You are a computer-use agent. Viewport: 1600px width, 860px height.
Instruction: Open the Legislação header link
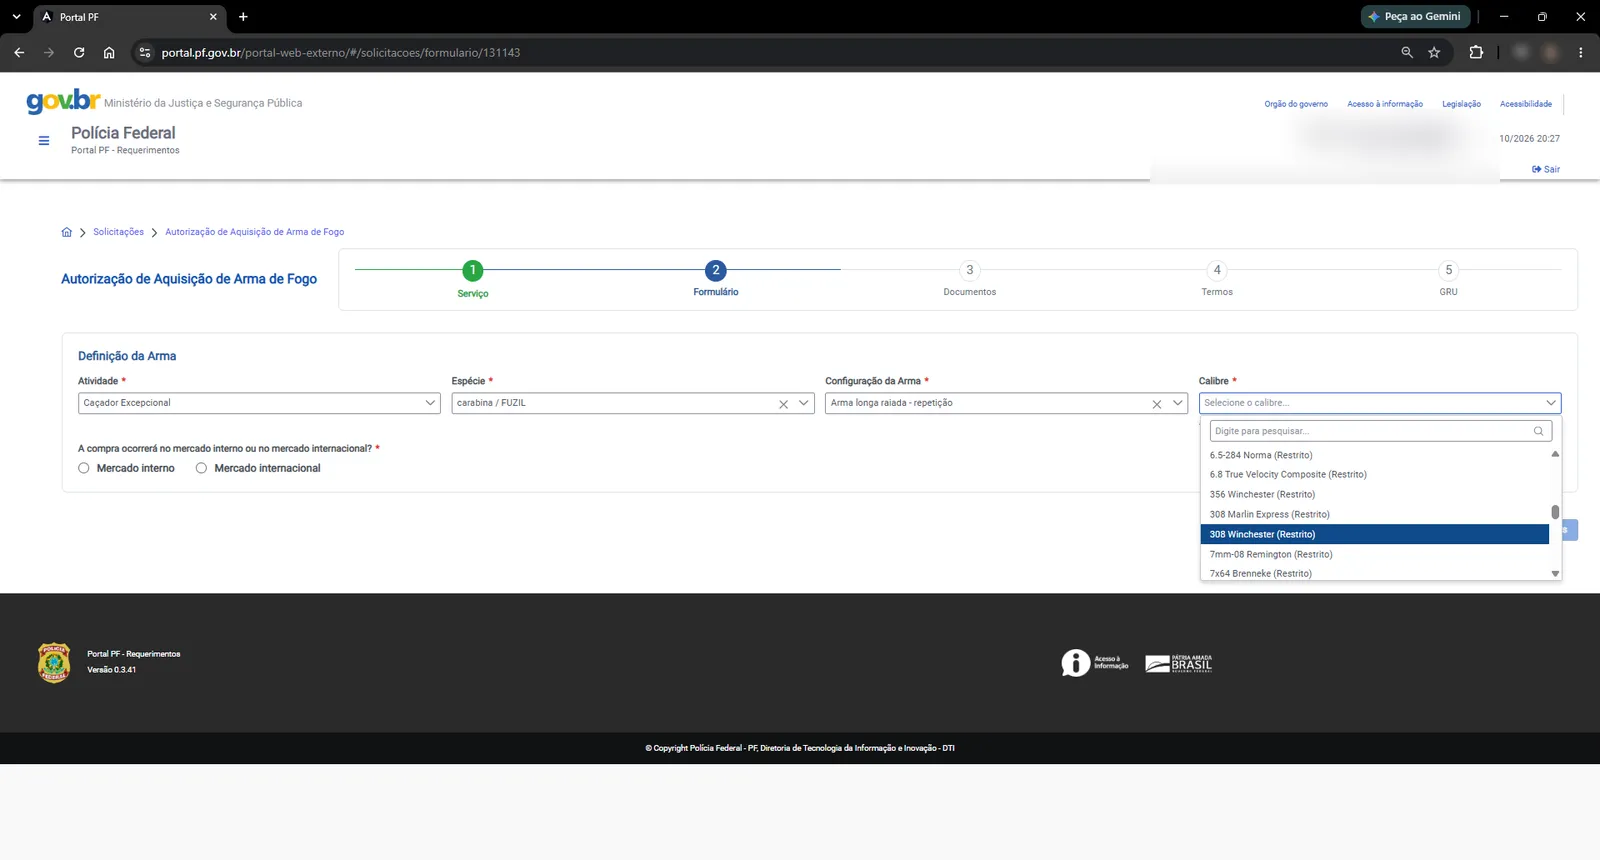tap(1461, 104)
